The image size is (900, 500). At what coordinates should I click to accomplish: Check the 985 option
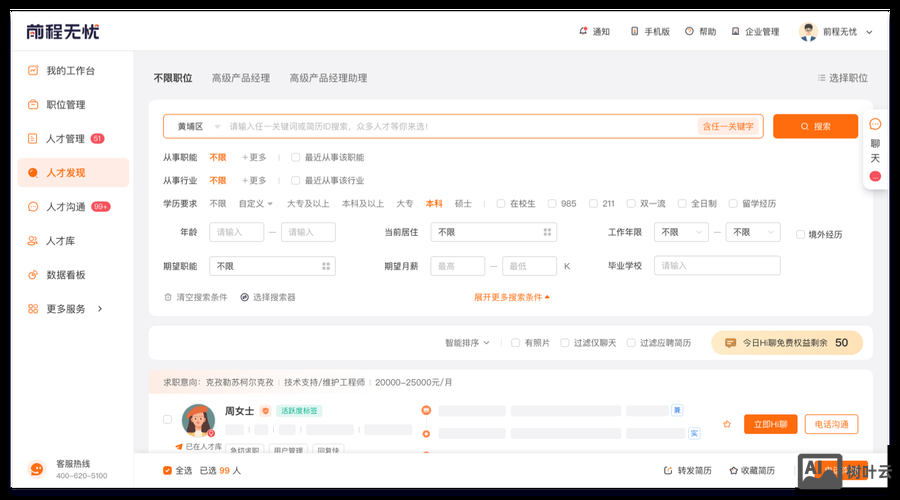coord(552,204)
